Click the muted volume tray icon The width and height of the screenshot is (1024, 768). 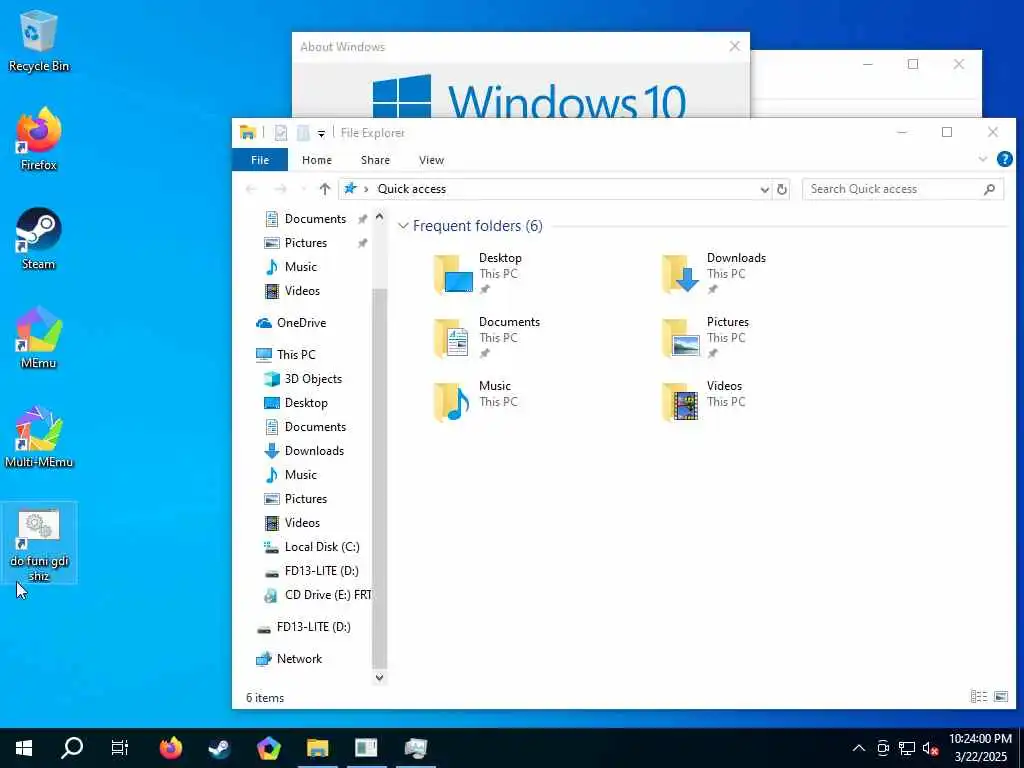[x=931, y=748]
